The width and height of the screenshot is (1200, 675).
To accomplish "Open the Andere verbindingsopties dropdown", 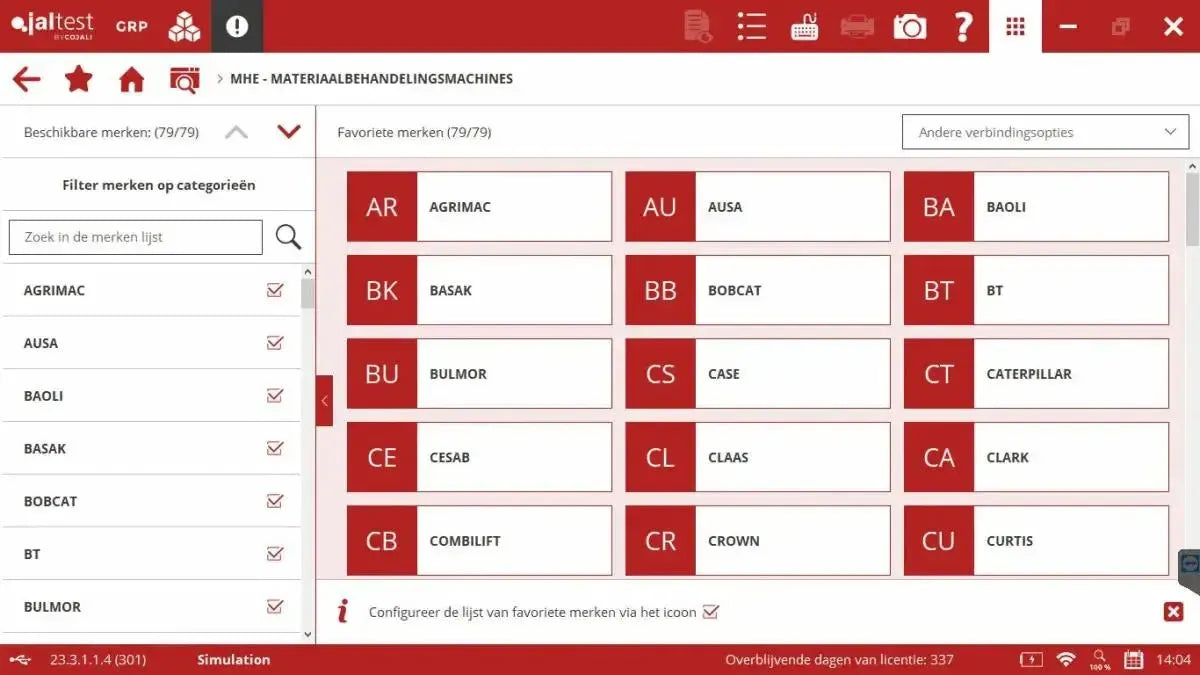I will click(x=1044, y=131).
